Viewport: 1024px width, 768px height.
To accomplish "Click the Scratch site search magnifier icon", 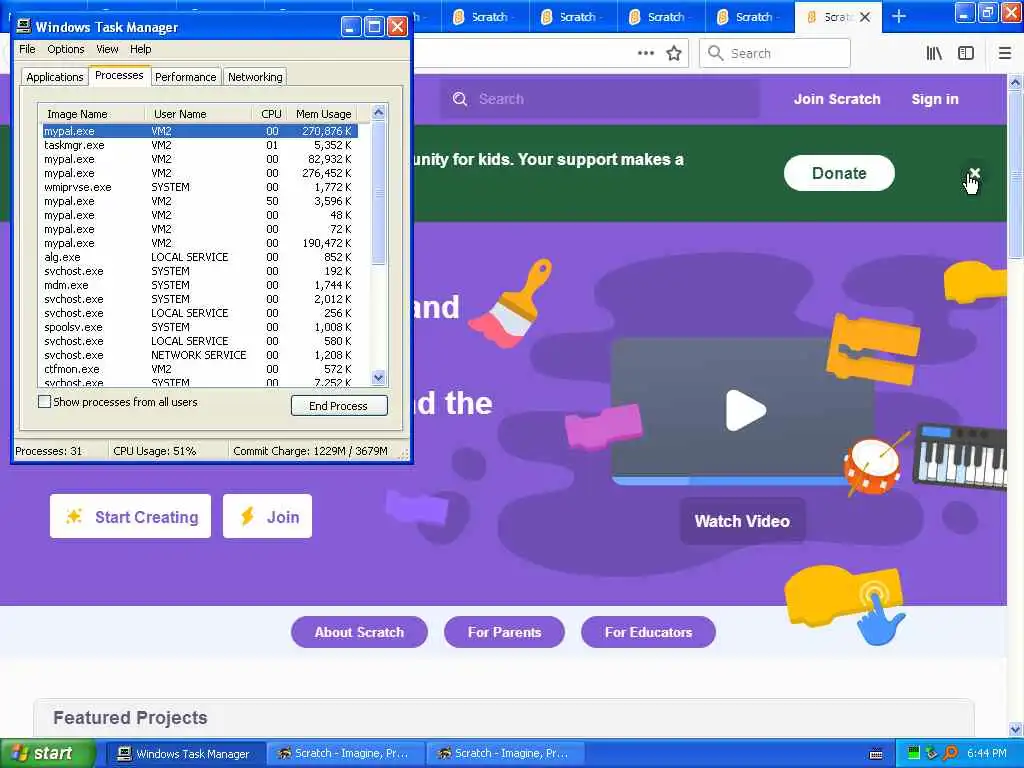I will pos(460,99).
